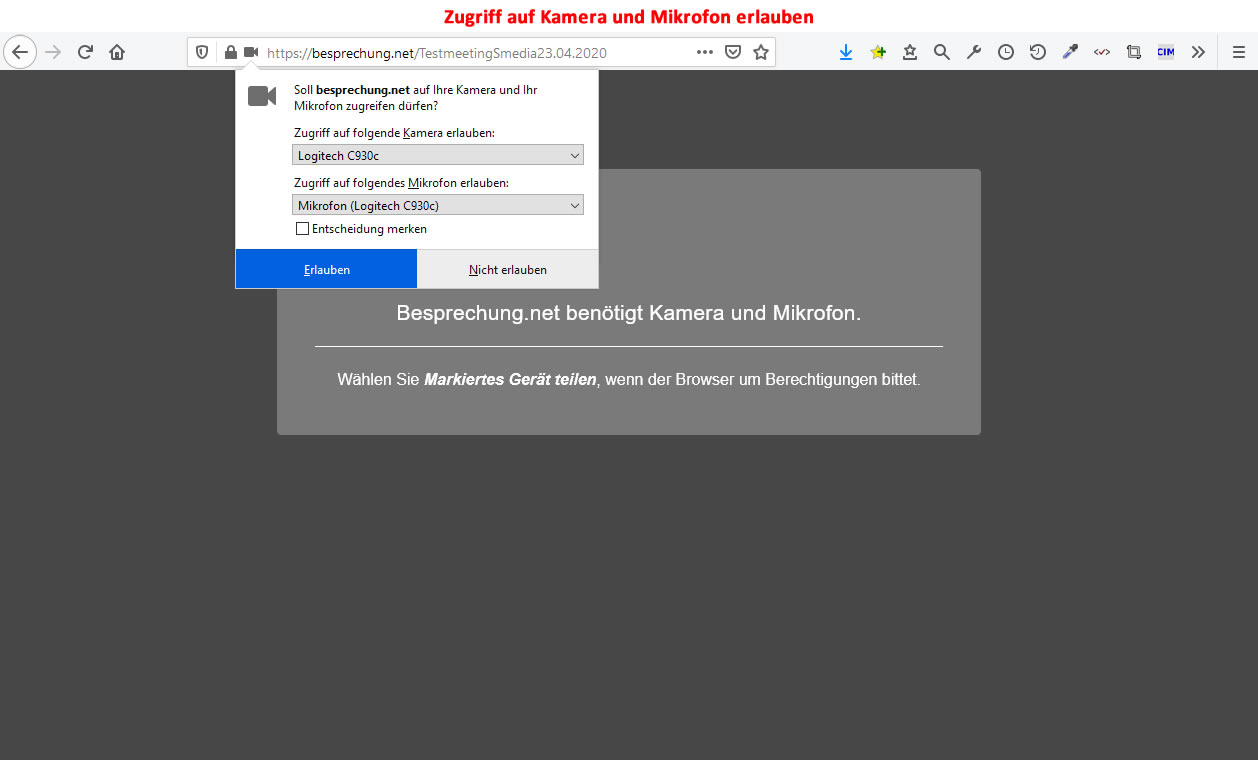Screen dimensions: 1258x760
Task: Open the page actions three-dot menu
Action: coord(705,52)
